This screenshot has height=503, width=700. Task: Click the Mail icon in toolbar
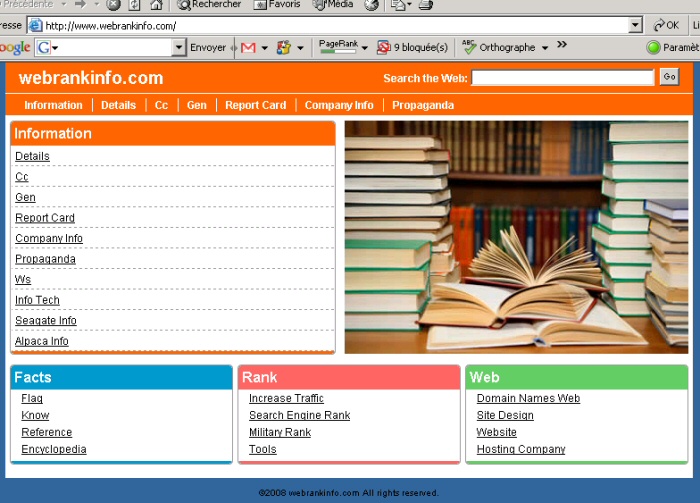[398, 4]
